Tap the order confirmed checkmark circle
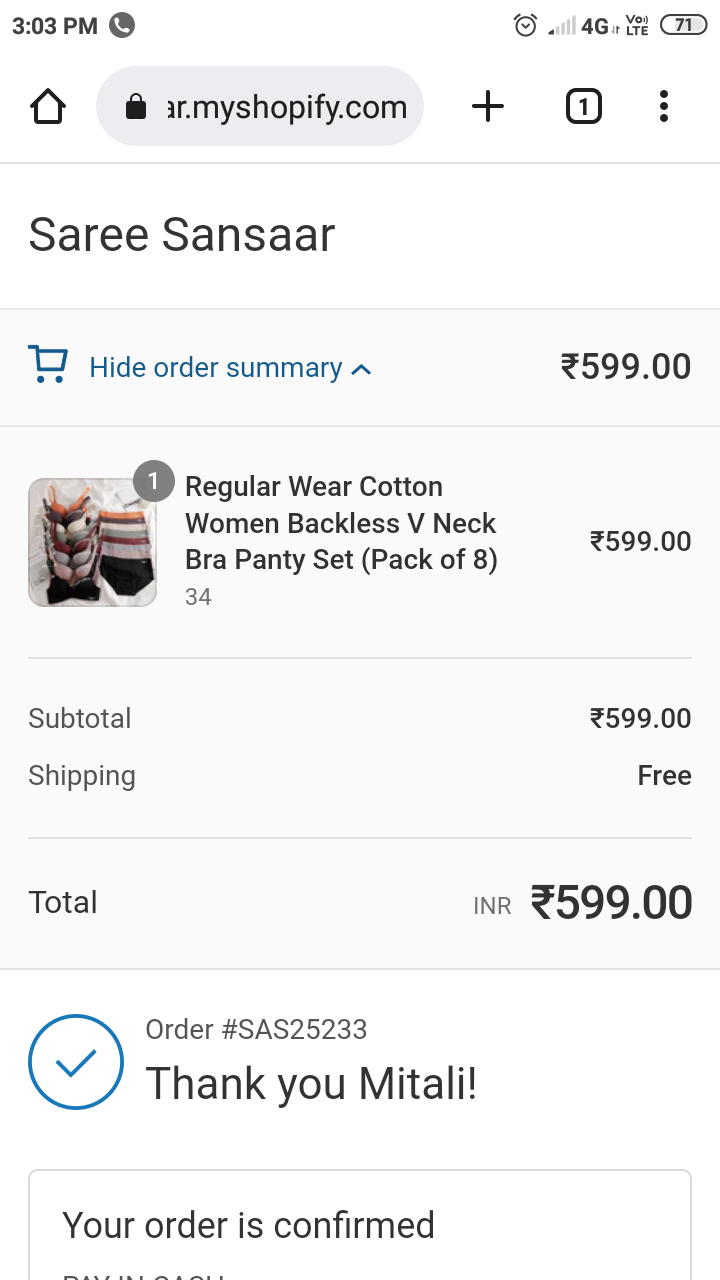The width and height of the screenshot is (720, 1280). pos(76,1063)
